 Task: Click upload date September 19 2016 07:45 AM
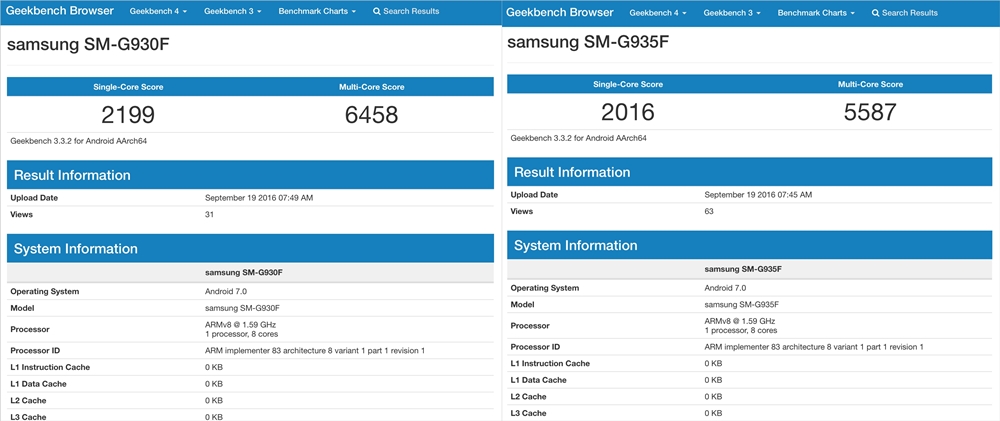tap(758, 195)
